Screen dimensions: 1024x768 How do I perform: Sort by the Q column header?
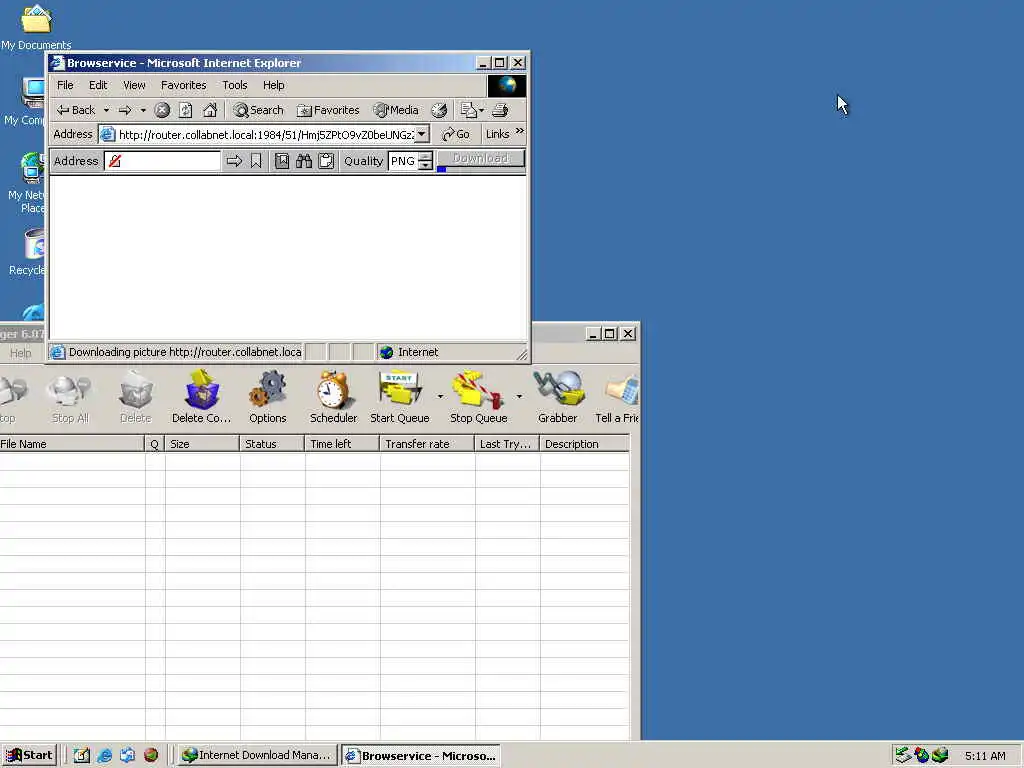154,443
